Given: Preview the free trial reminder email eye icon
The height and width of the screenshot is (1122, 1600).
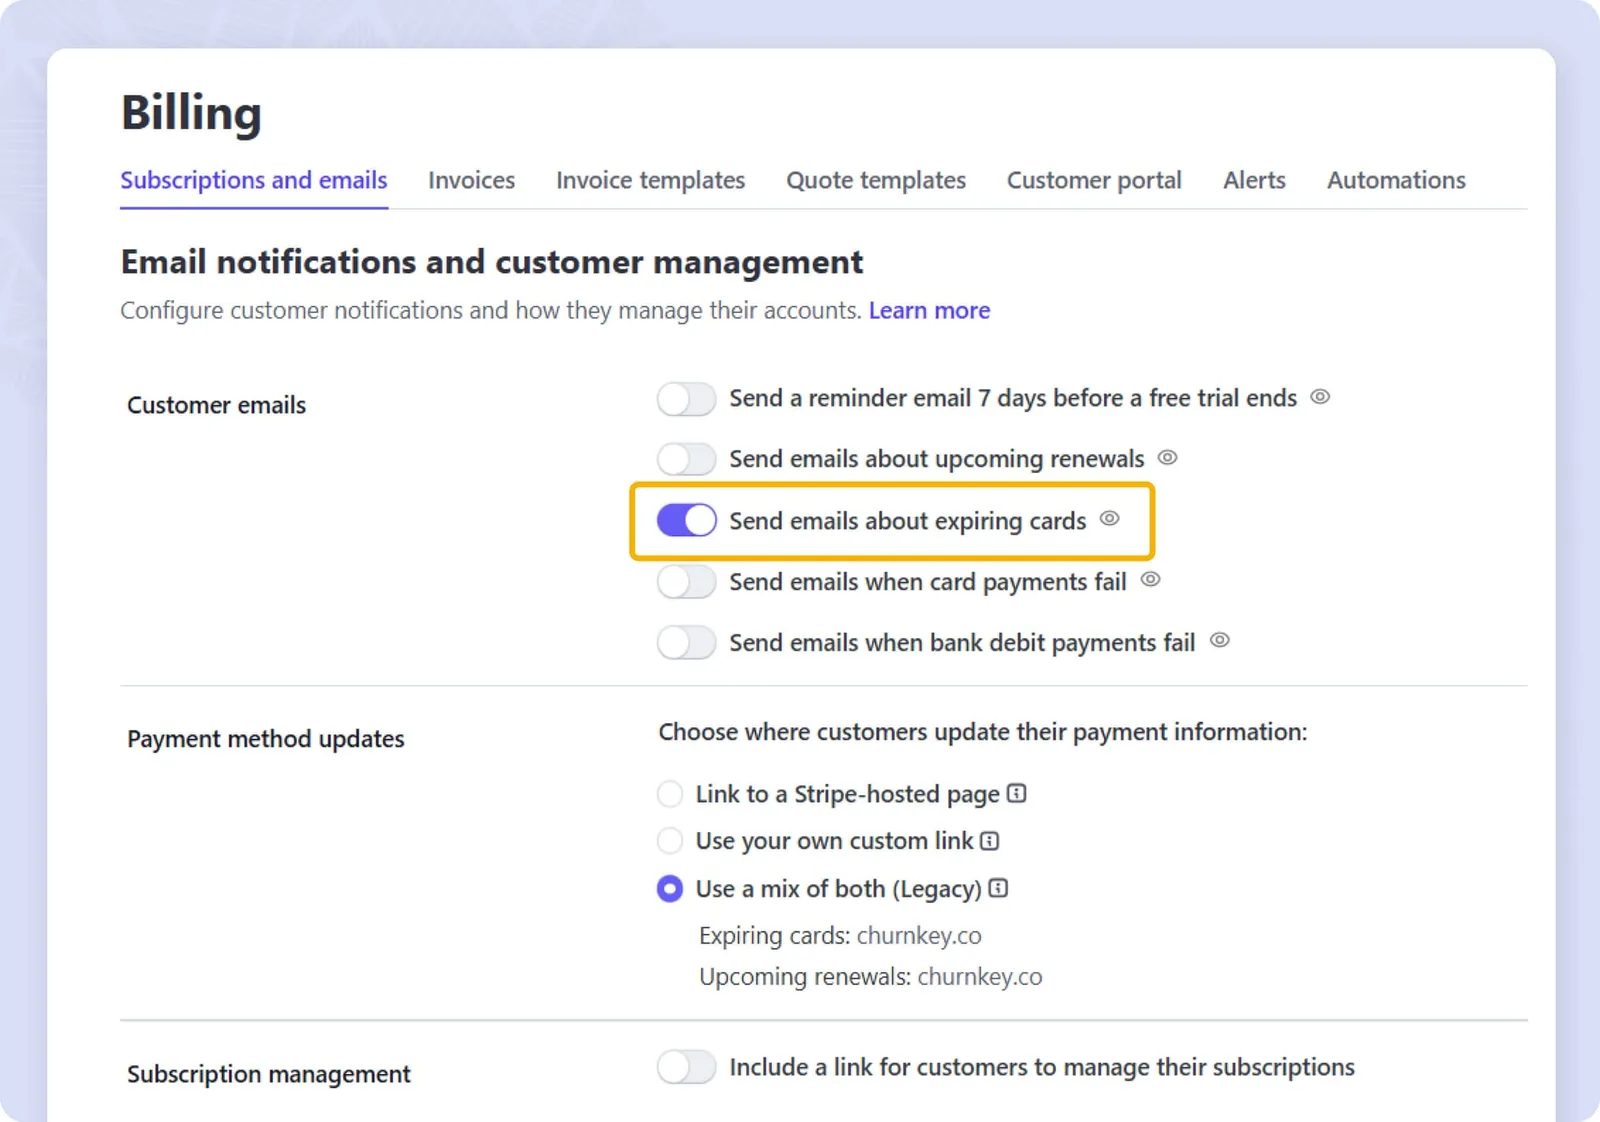Looking at the screenshot, I should click(1320, 397).
